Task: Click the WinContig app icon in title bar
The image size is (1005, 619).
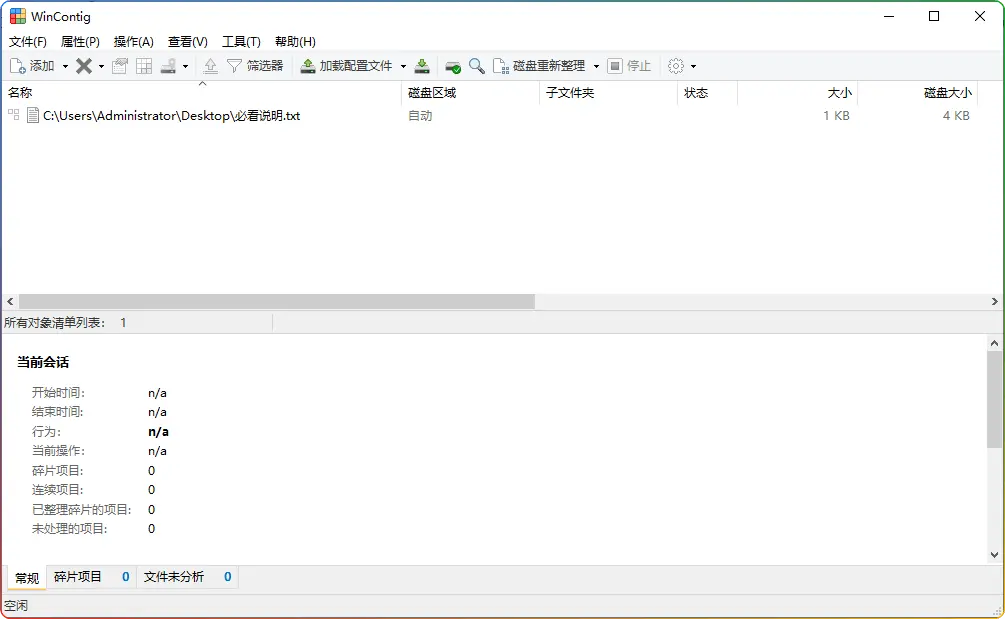Action: click(x=18, y=16)
